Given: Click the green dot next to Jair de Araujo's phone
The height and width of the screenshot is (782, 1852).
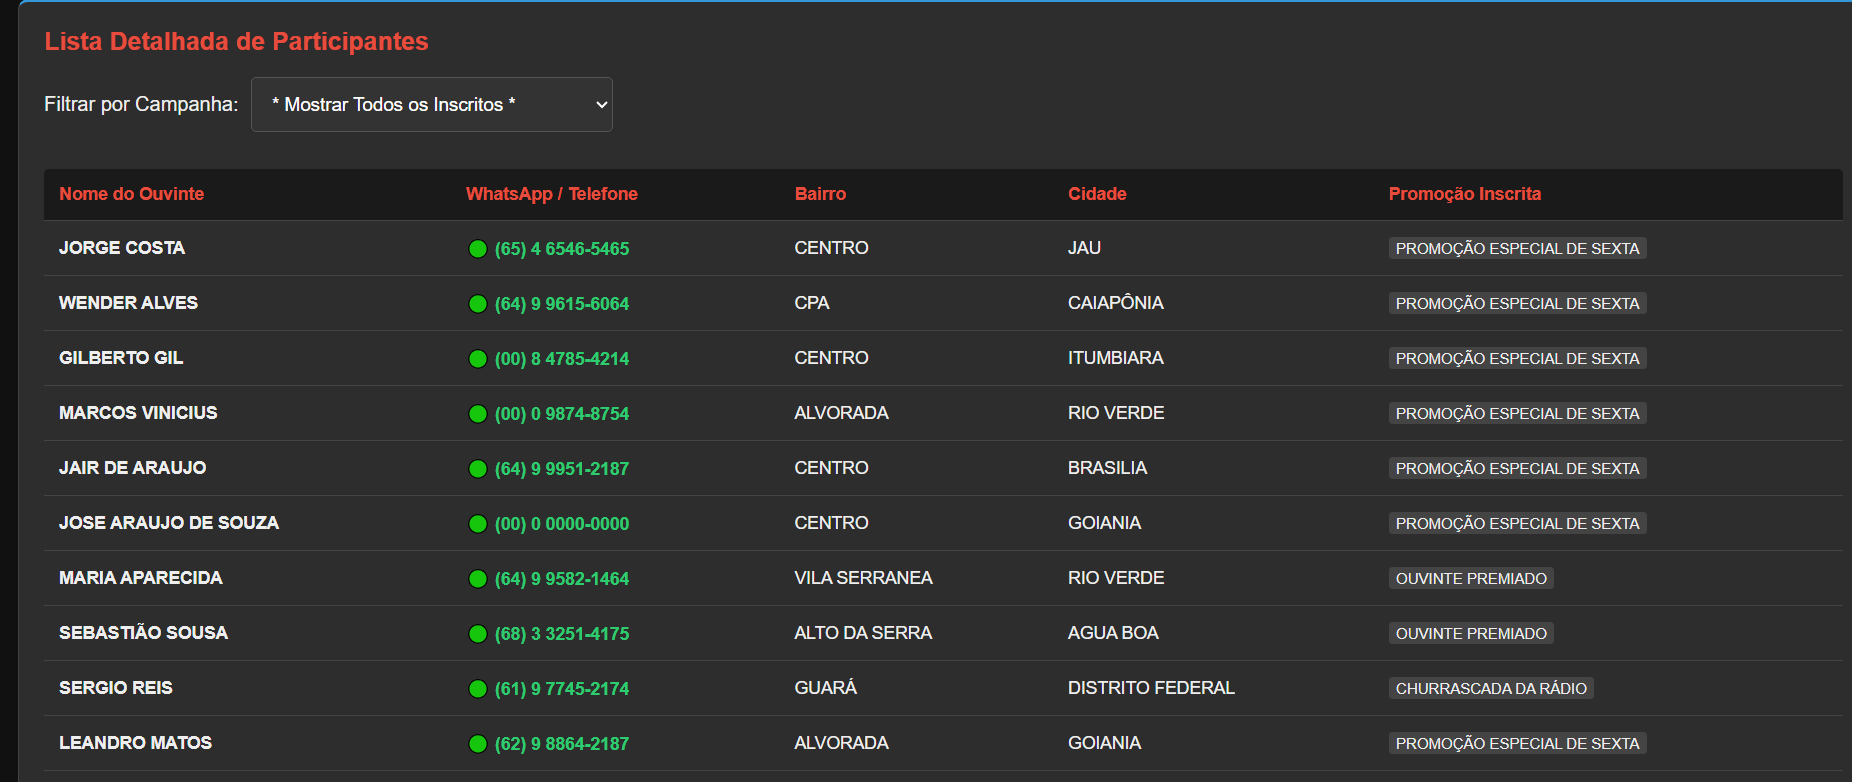Looking at the screenshot, I should coord(478,469).
